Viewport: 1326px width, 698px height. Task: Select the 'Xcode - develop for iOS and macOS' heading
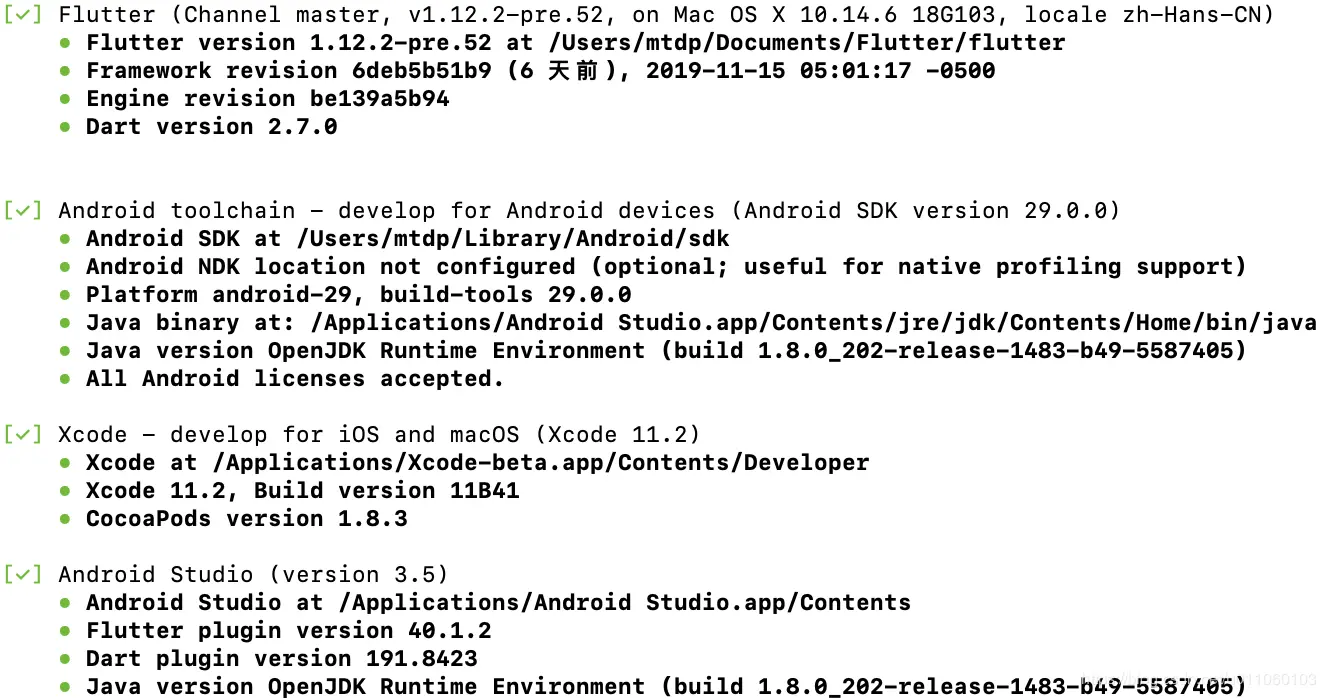tap(380, 435)
